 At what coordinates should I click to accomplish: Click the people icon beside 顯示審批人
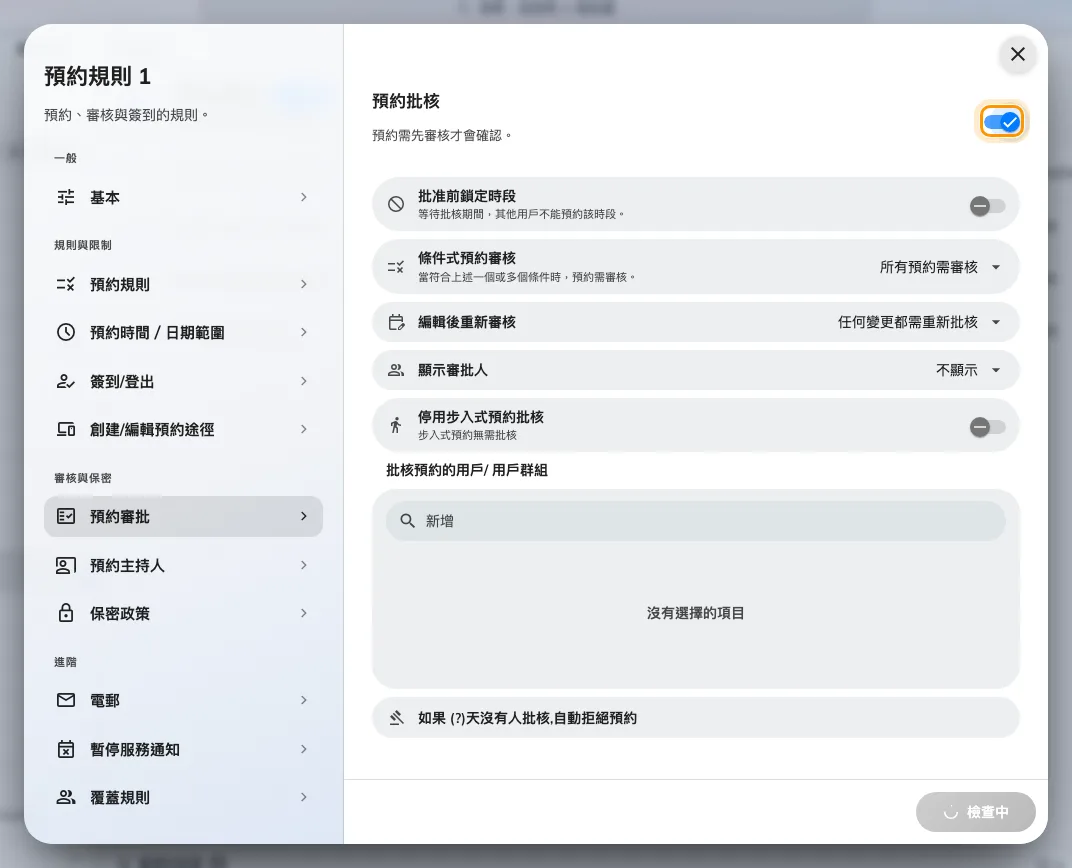pos(396,370)
